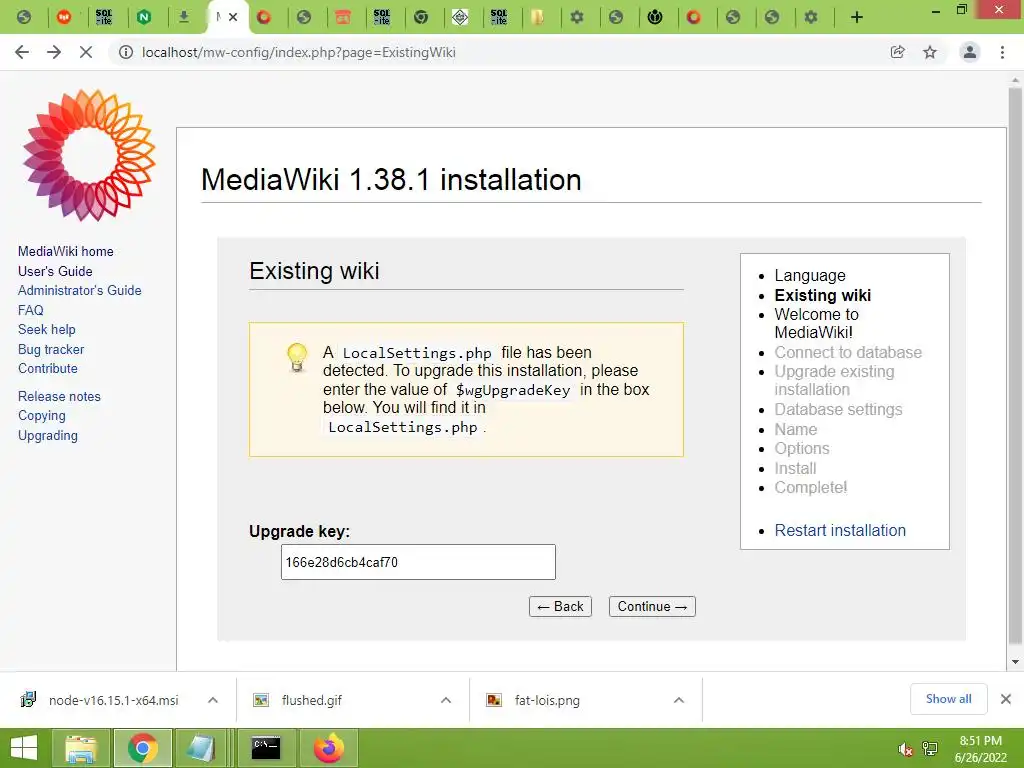This screenshot has width=1024, height=768.
Task: Click the Chrome taskbar icon
Action: coord(143,748)
